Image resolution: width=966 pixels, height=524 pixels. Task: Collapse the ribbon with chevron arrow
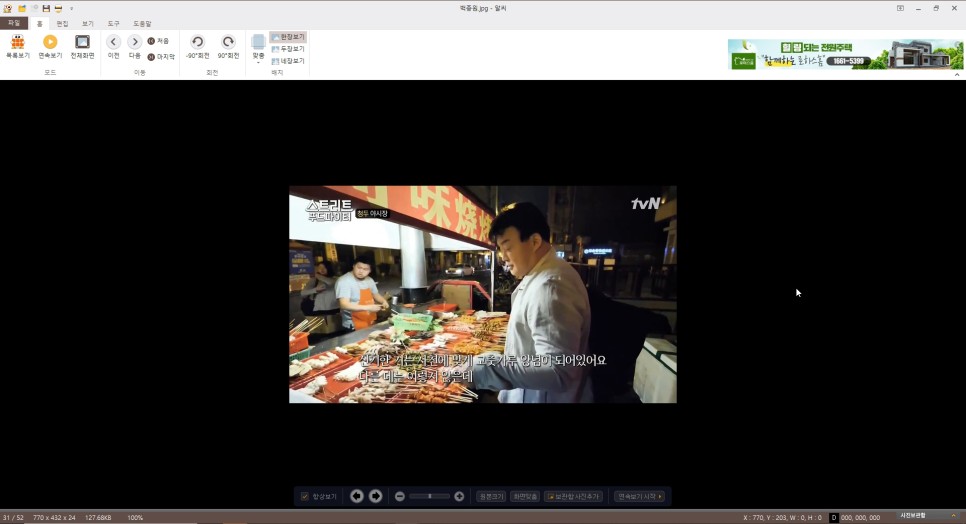pyautogui.click(x=957, y=75)
